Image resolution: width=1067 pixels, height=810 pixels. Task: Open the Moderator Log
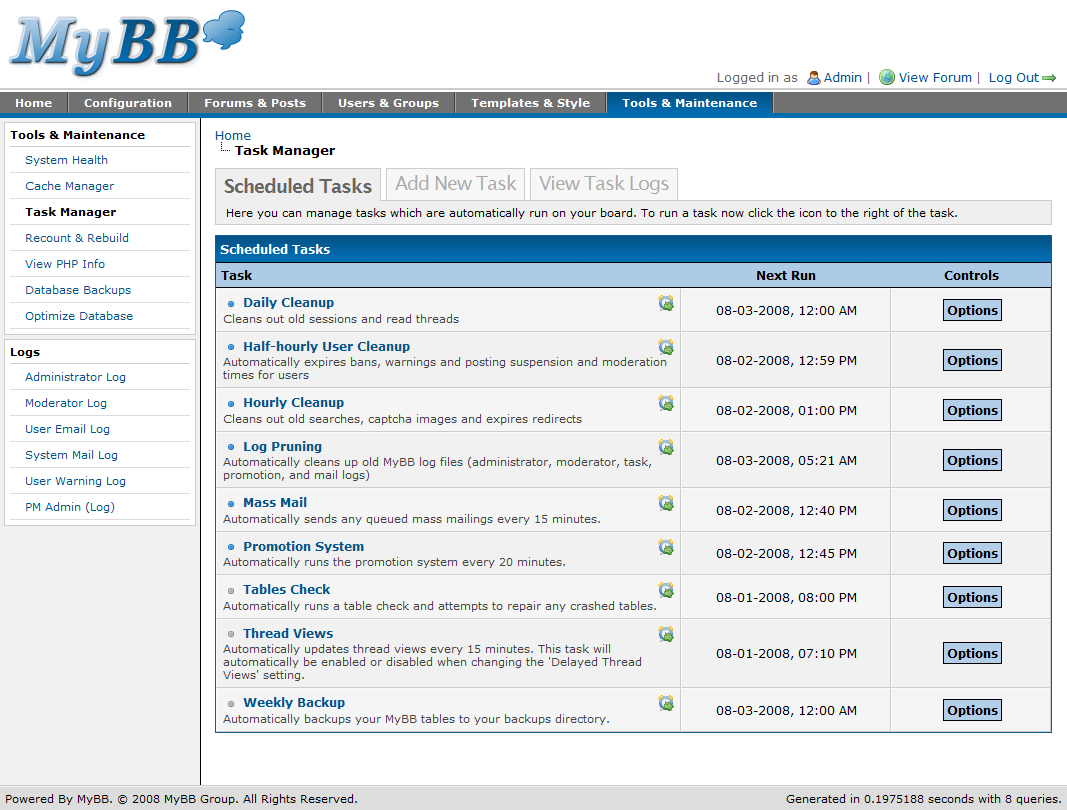point(66,403)
